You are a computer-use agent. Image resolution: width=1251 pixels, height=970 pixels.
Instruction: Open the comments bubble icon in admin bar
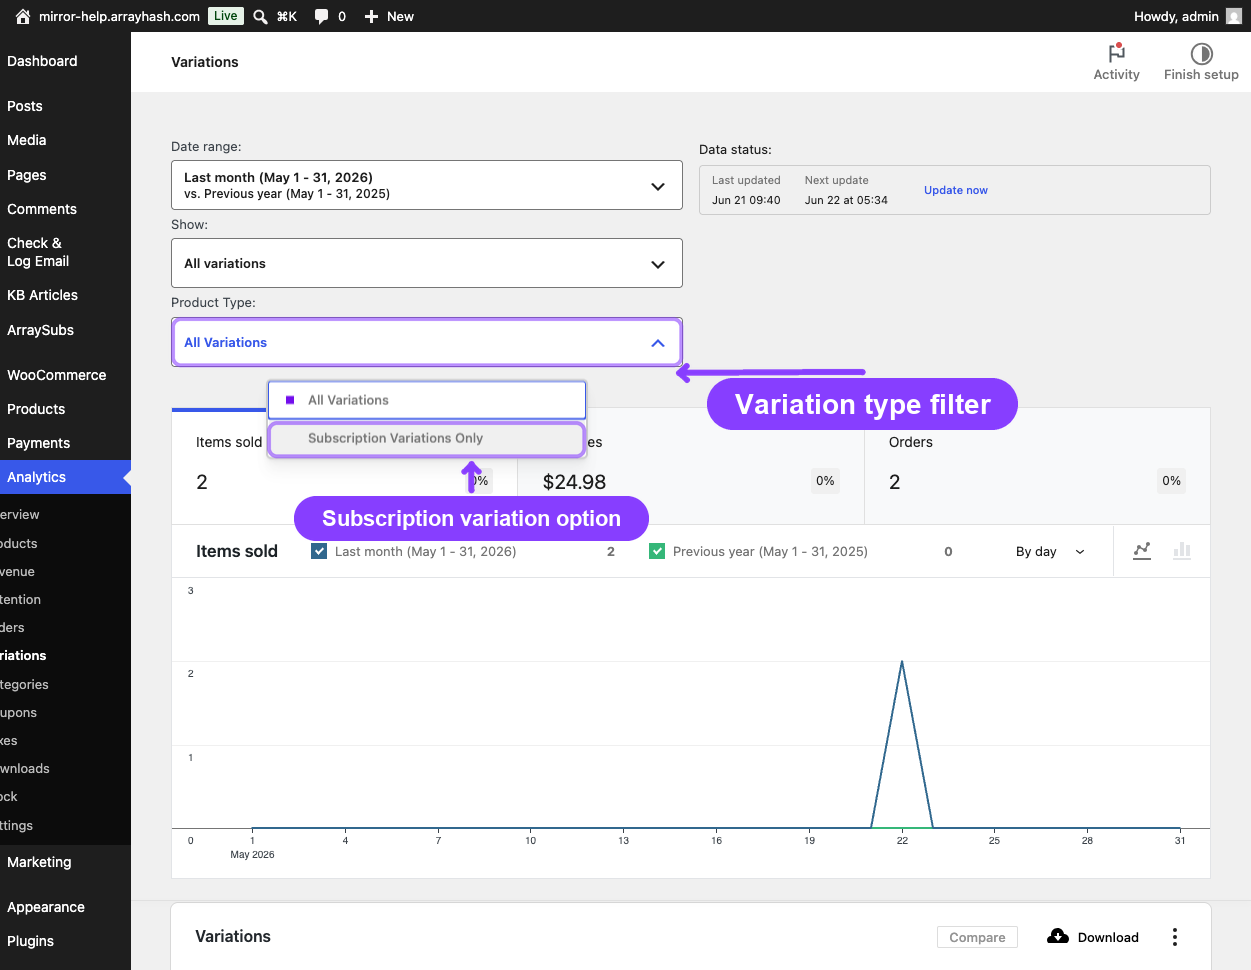pyautogui.click(x=321, y=16)
